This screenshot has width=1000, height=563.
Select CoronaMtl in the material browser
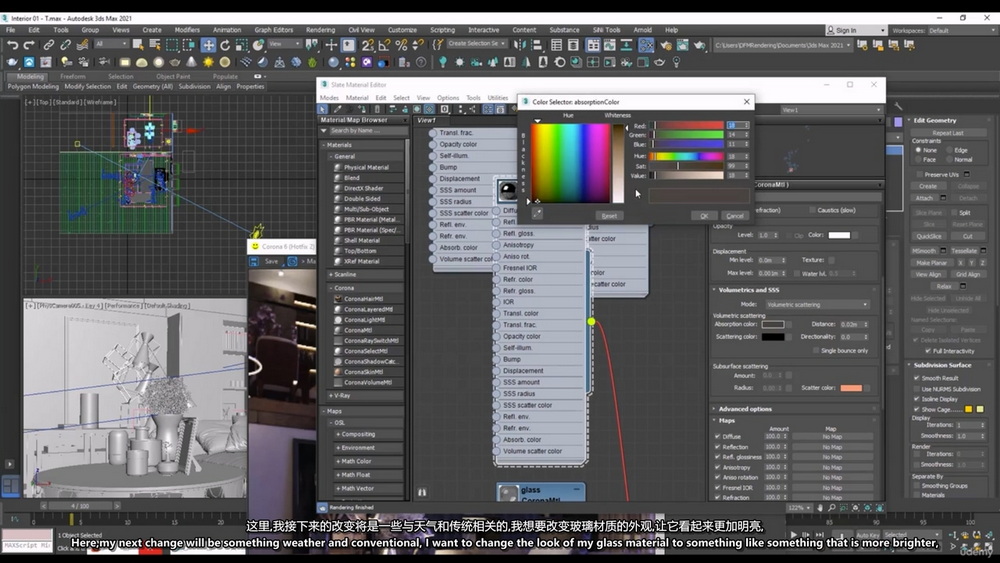(358, 330)
